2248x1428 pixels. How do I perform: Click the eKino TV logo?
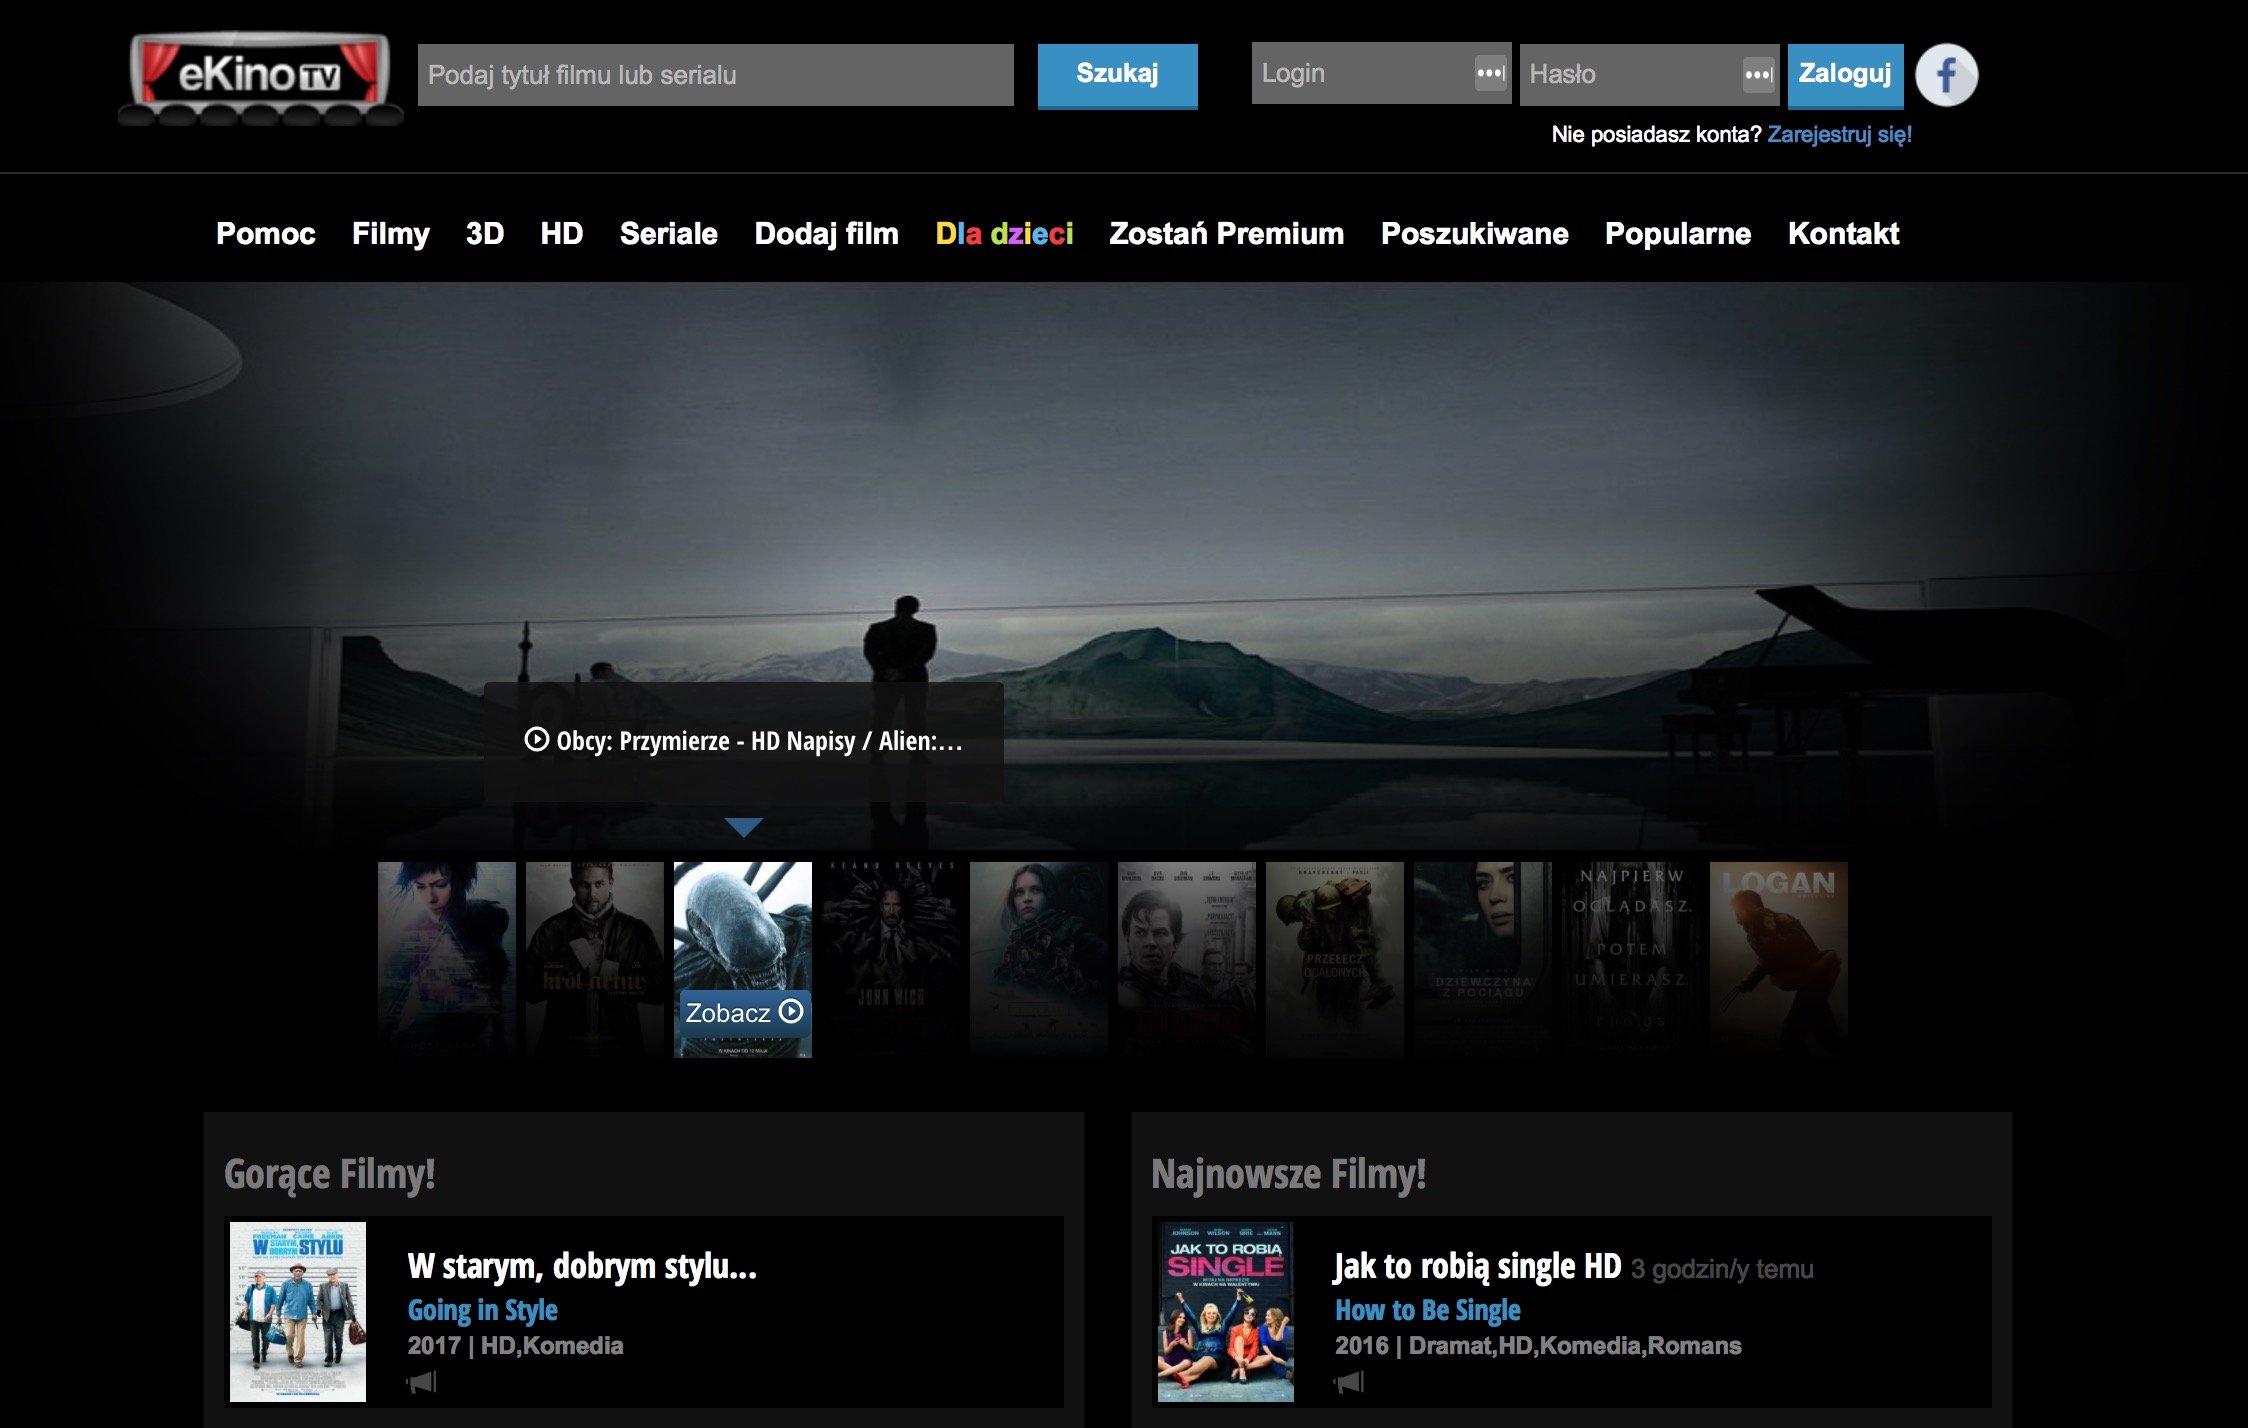260,79
